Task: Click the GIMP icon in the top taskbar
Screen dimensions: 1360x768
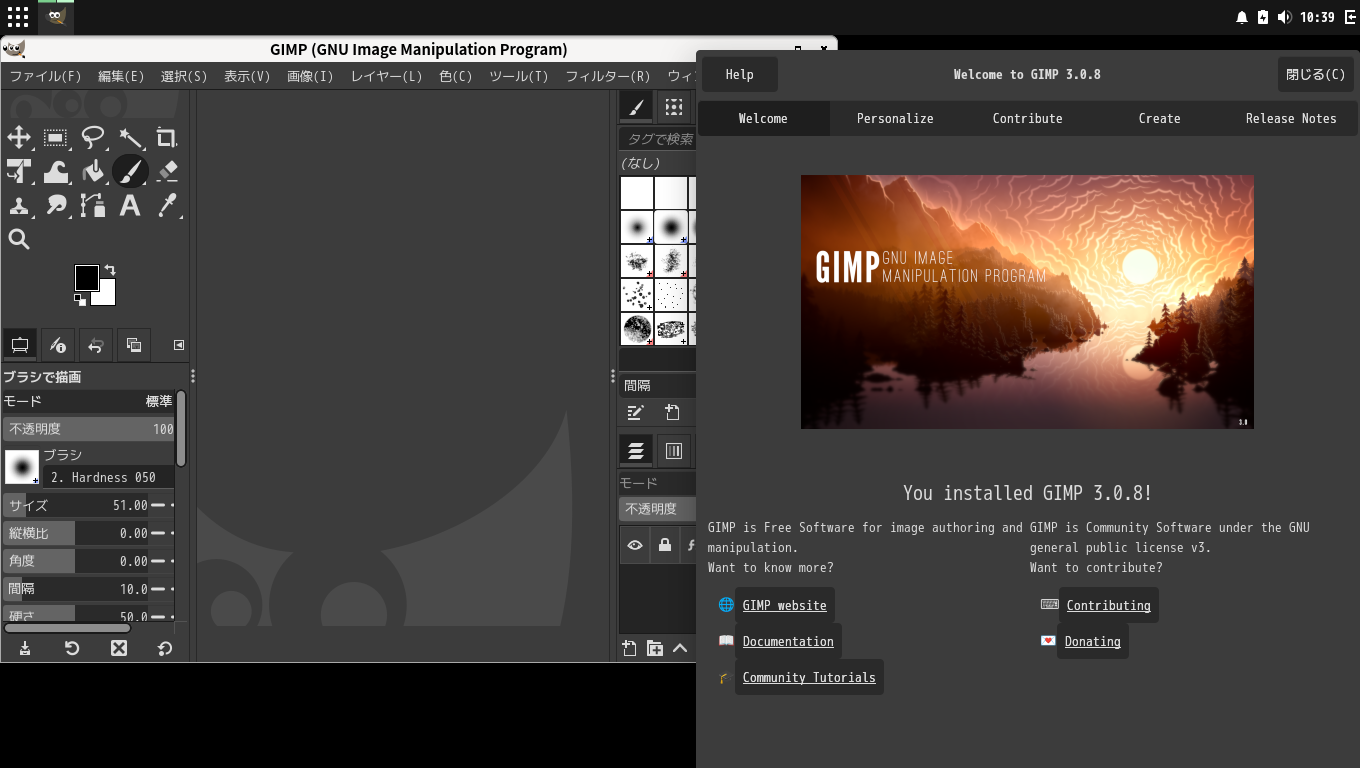Action: tap(56, 17)
